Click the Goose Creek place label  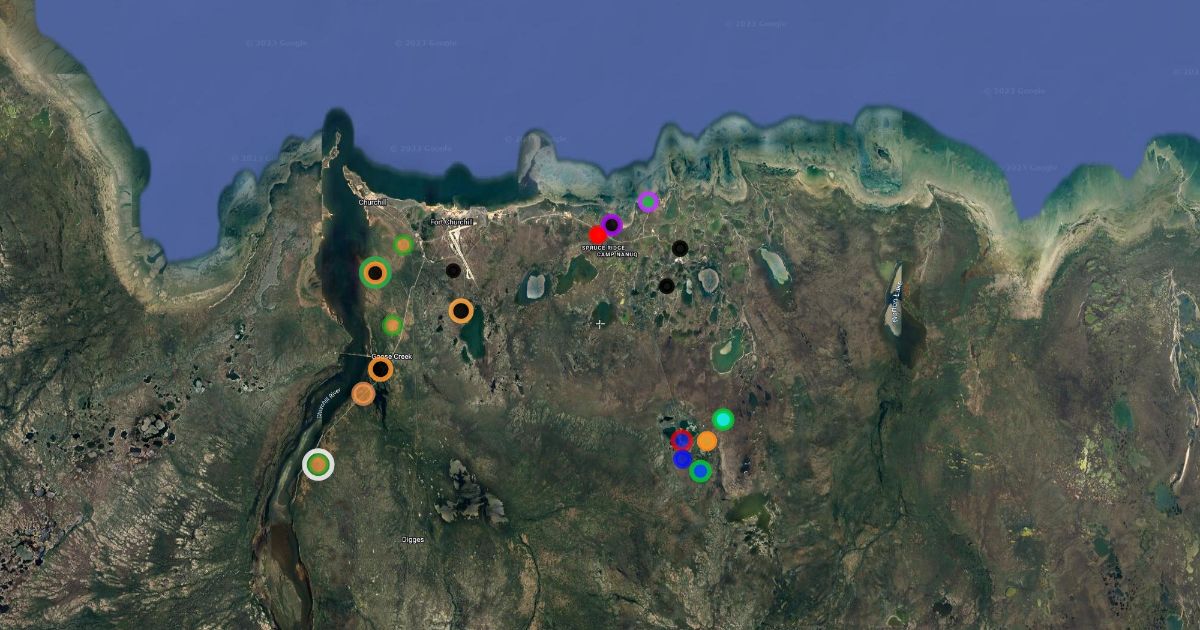[x=391, y=357]
